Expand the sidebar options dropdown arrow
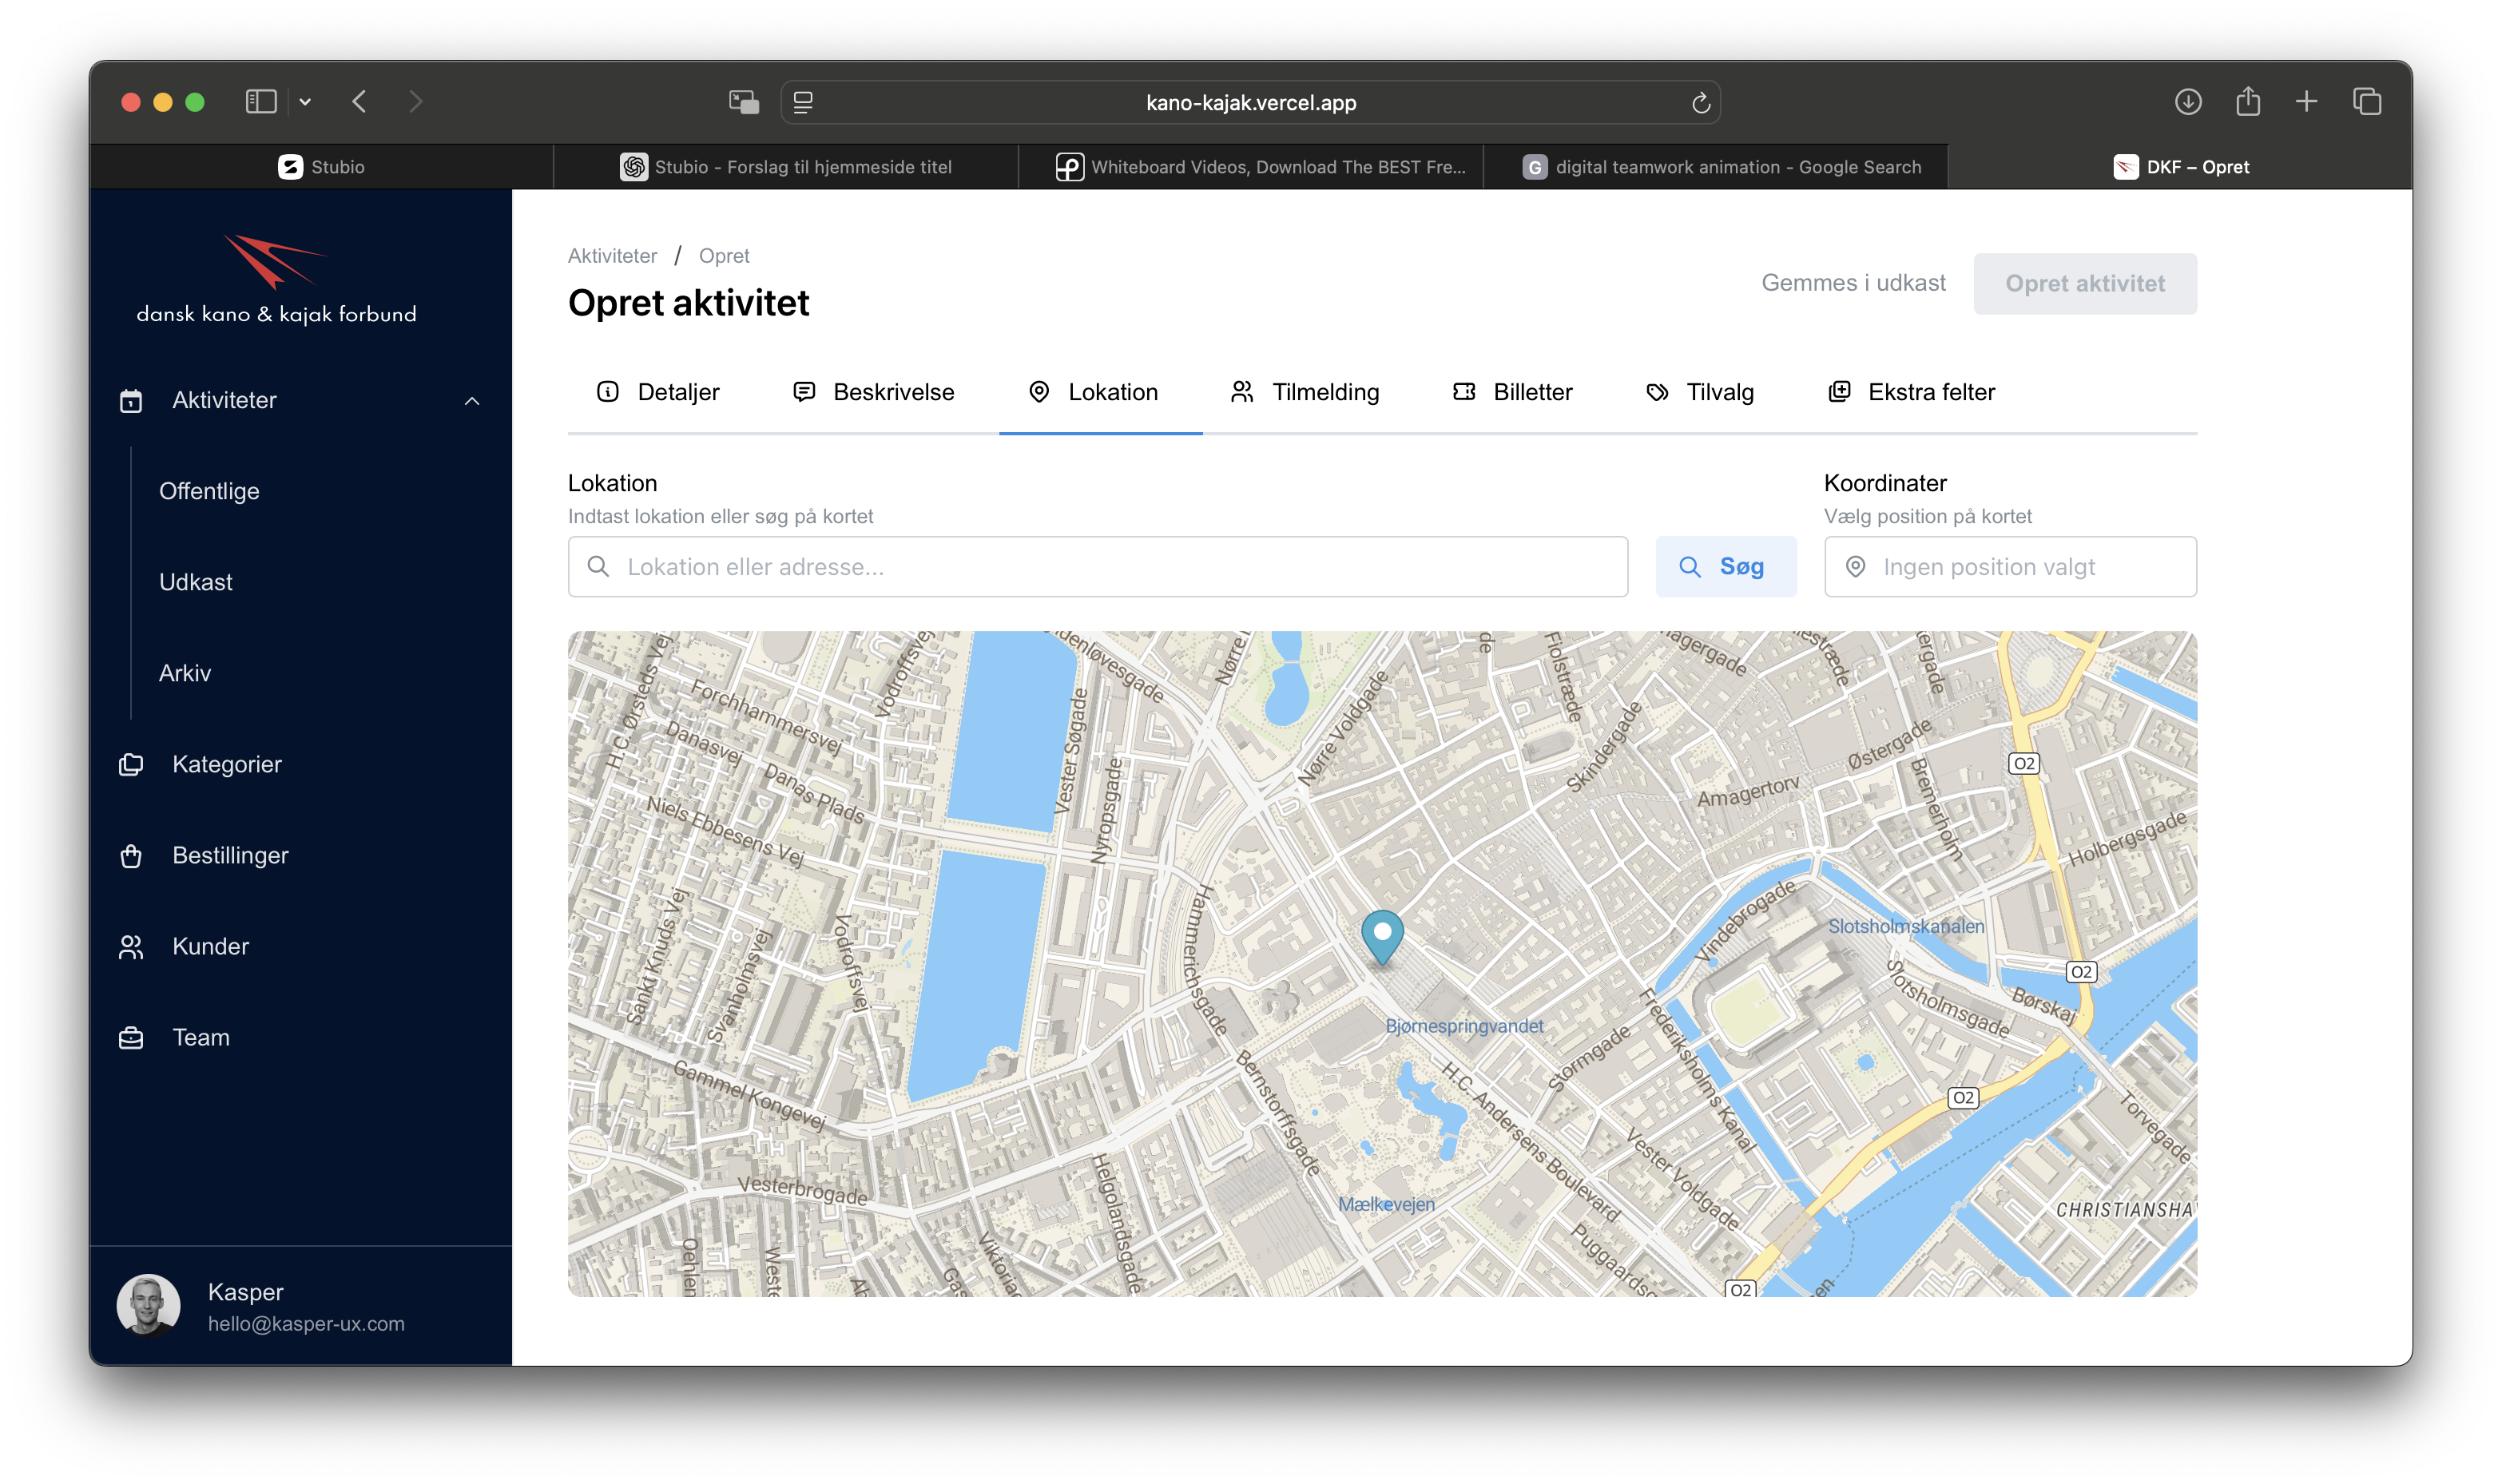Viewport: 2502px width, 1484px height. [305, 102]
